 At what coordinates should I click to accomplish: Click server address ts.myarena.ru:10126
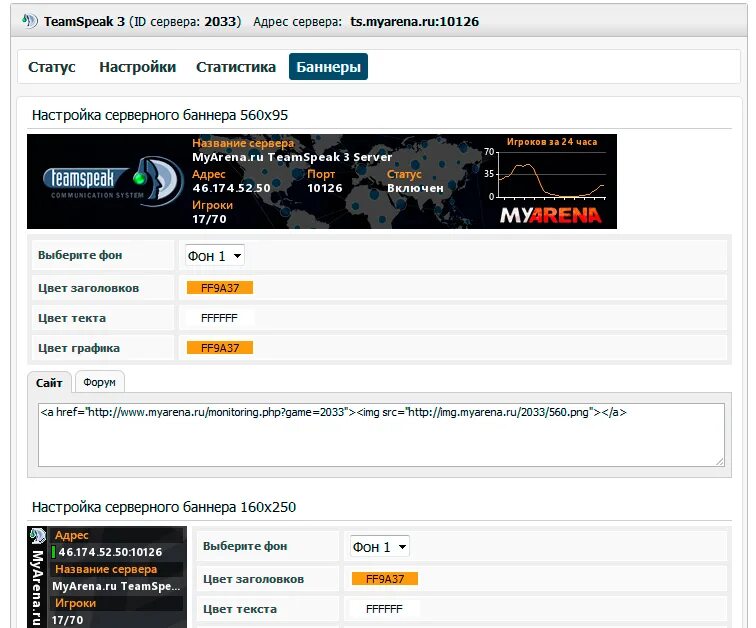415,22
